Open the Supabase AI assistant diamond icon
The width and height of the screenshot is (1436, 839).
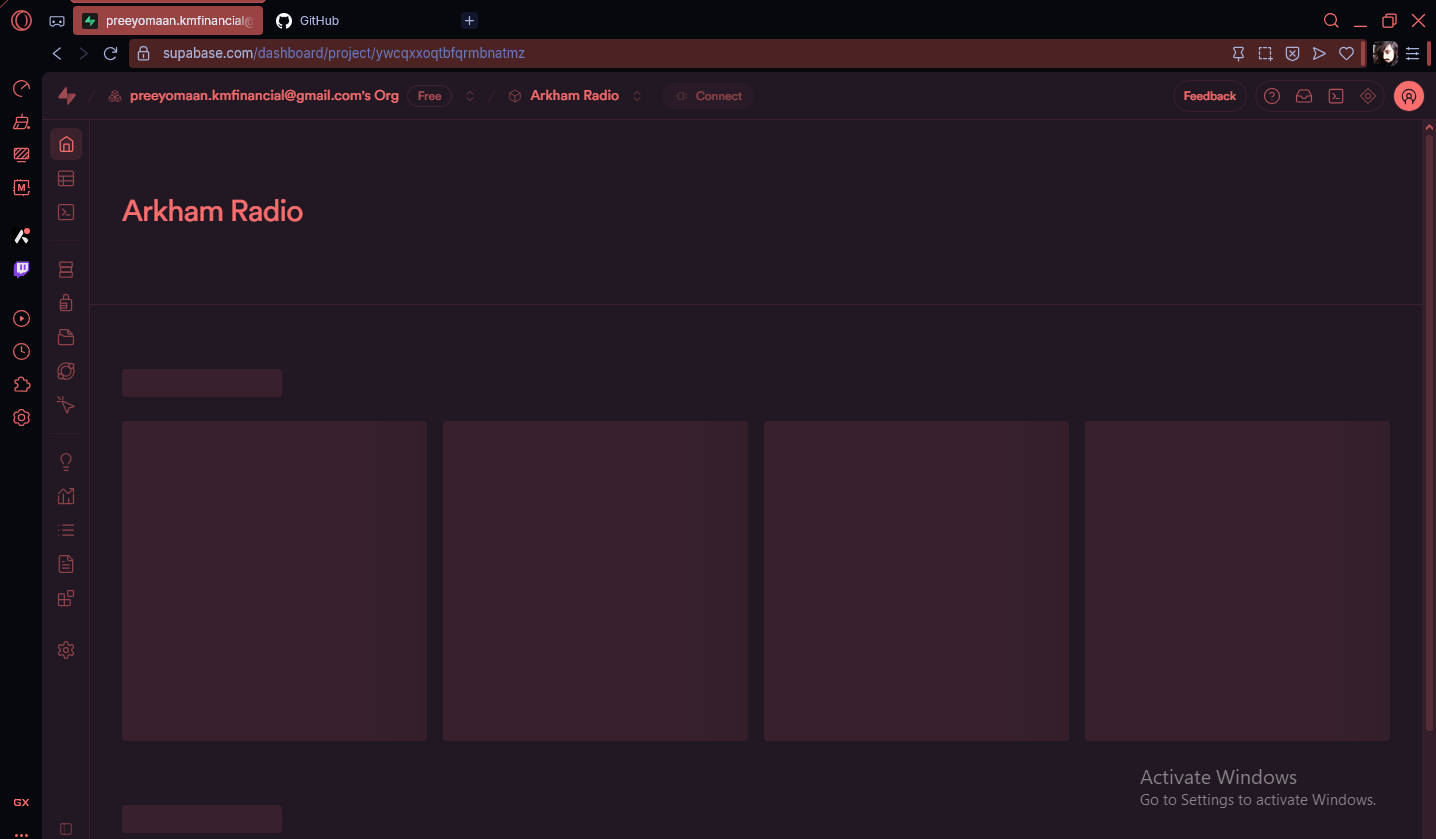1368,96
